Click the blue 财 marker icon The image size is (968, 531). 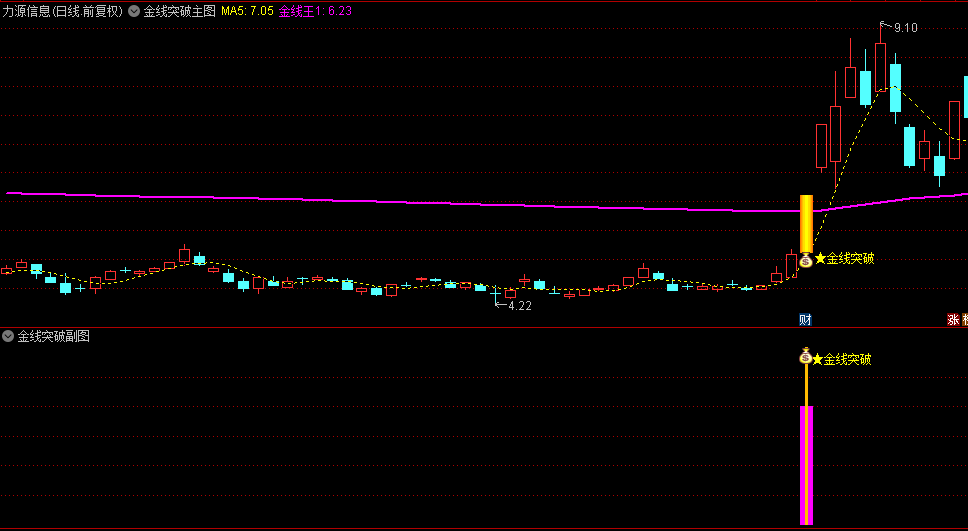pos(805,319)
